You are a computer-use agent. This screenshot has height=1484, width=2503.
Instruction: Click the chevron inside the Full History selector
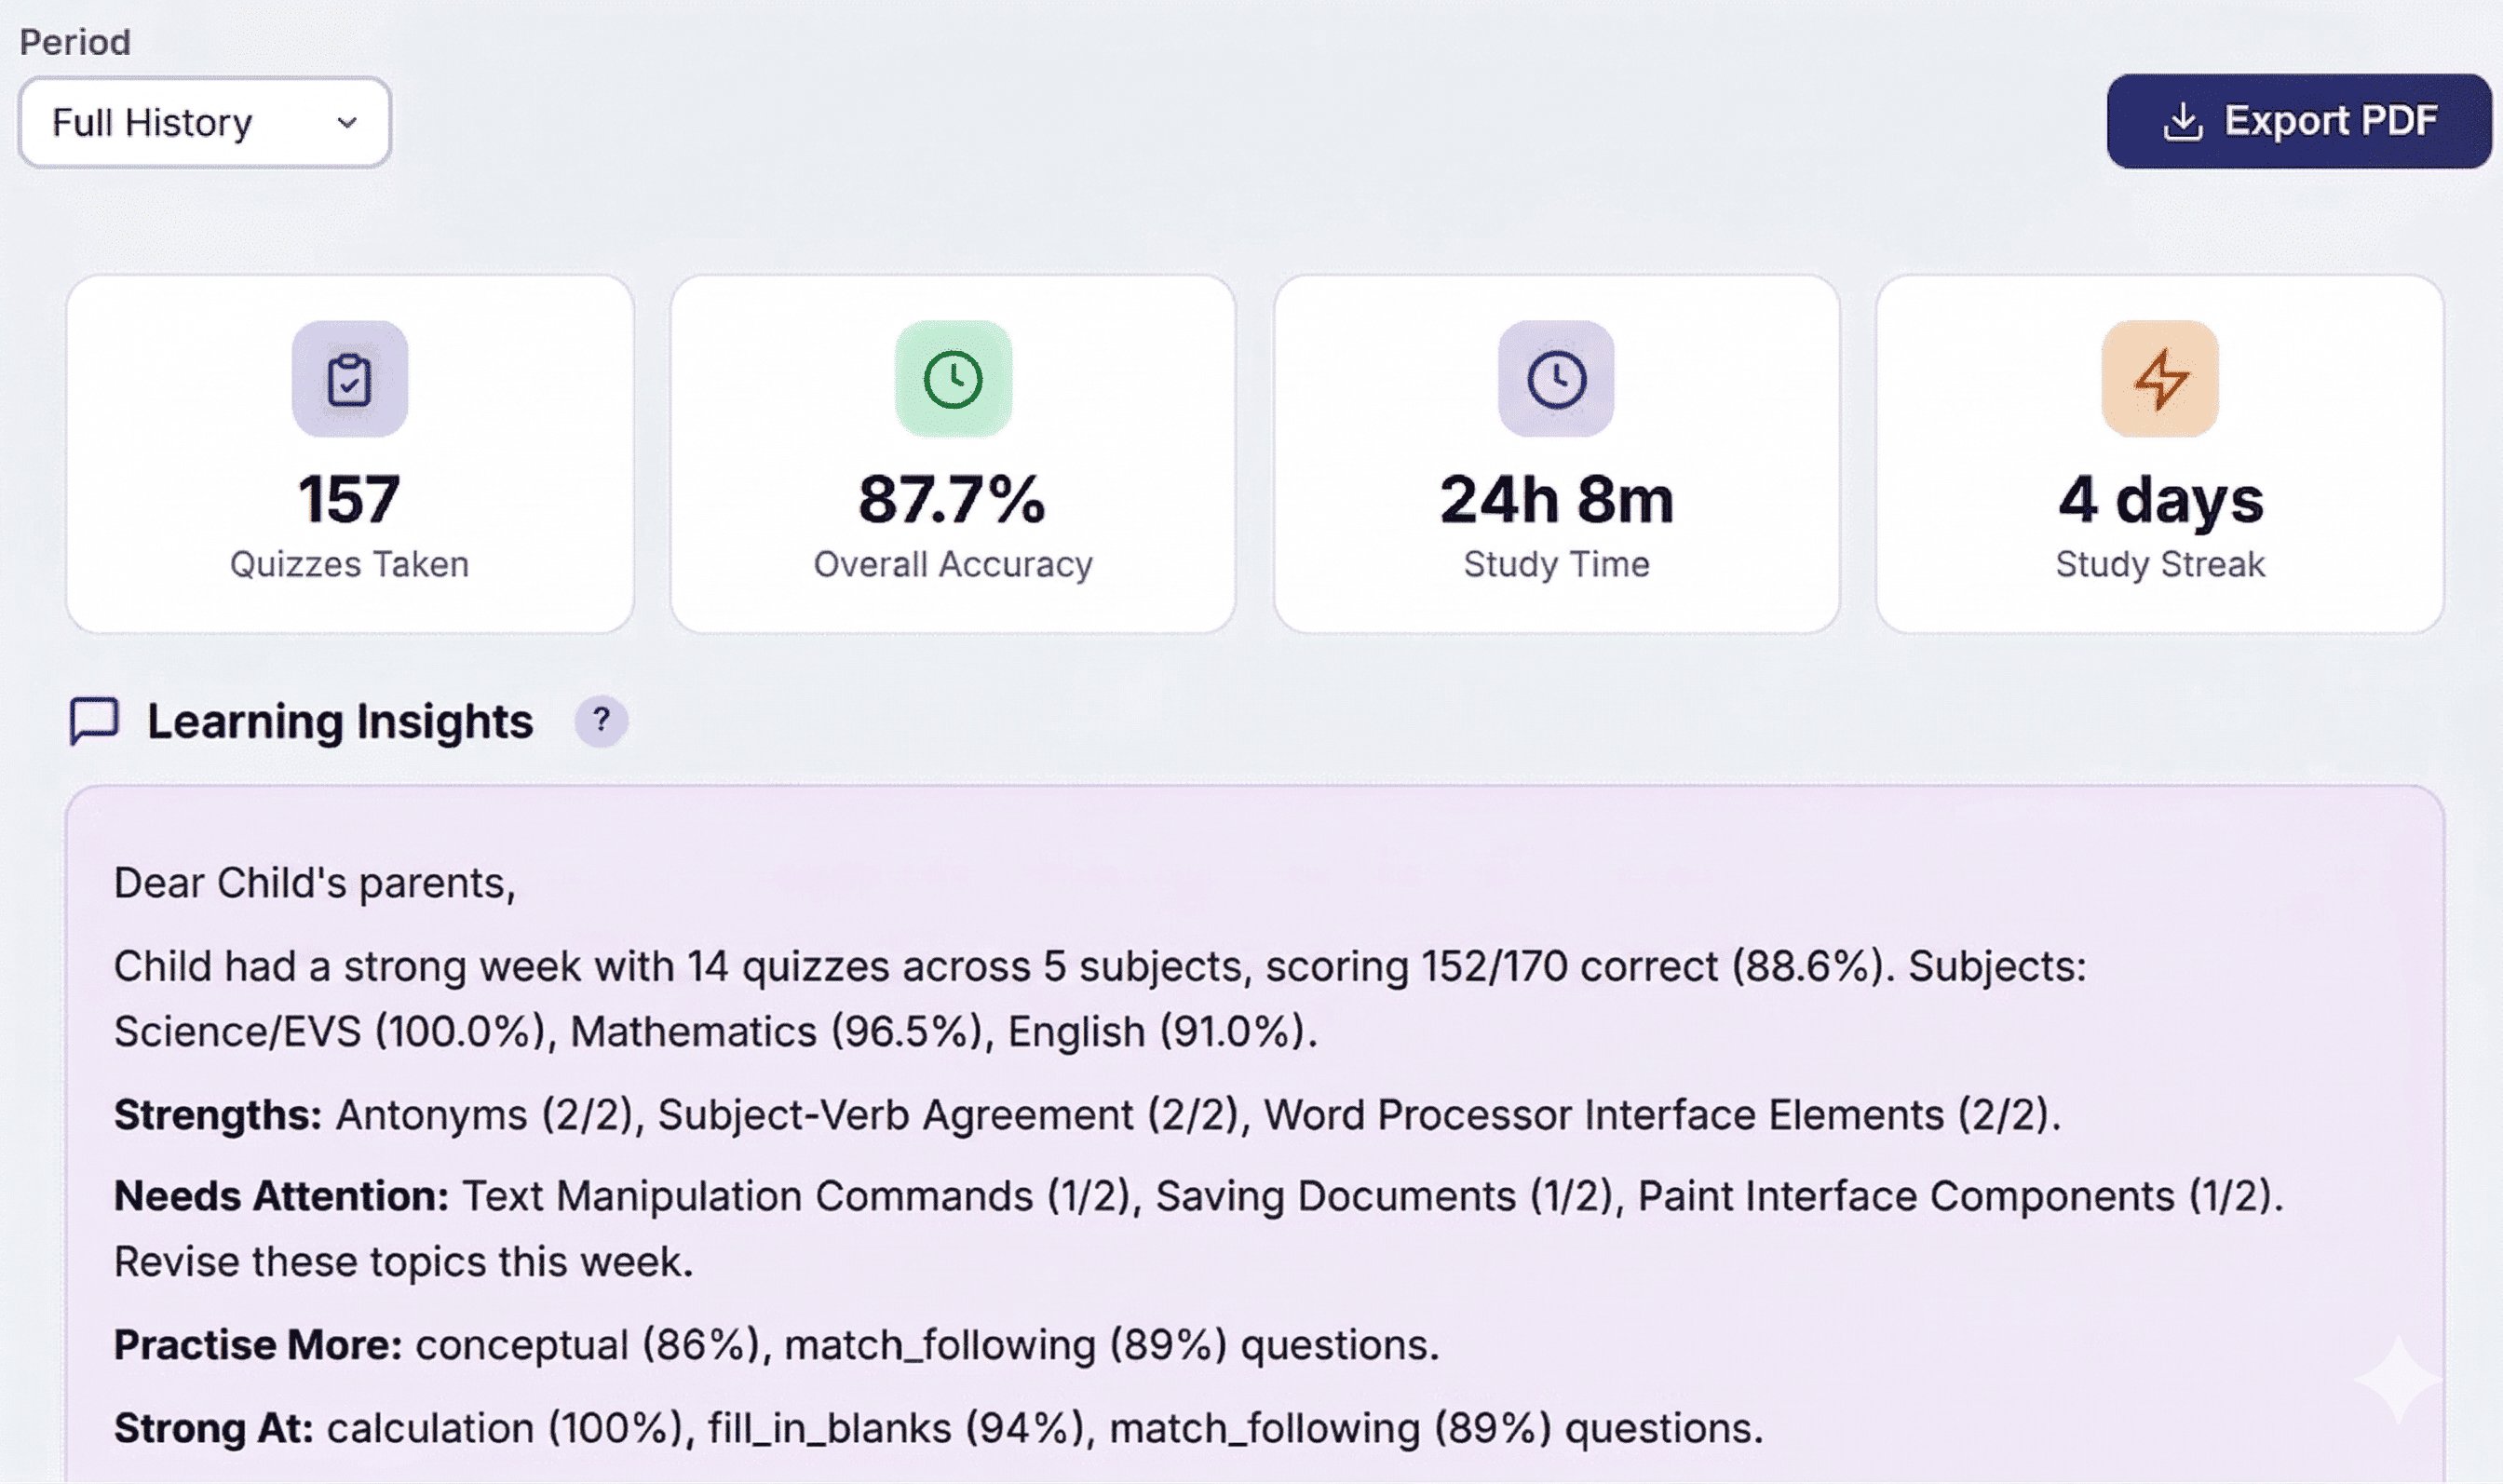coord(346,124)
